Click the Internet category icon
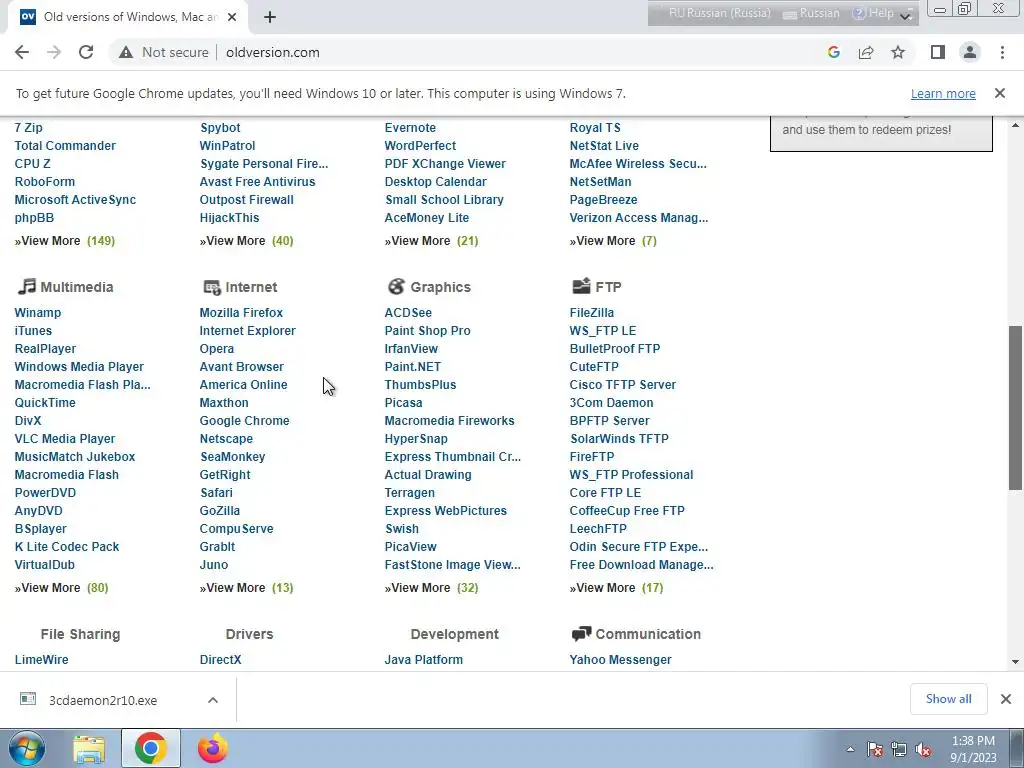1024x768 pixels. pyautogui.click(x=212, y=287)
